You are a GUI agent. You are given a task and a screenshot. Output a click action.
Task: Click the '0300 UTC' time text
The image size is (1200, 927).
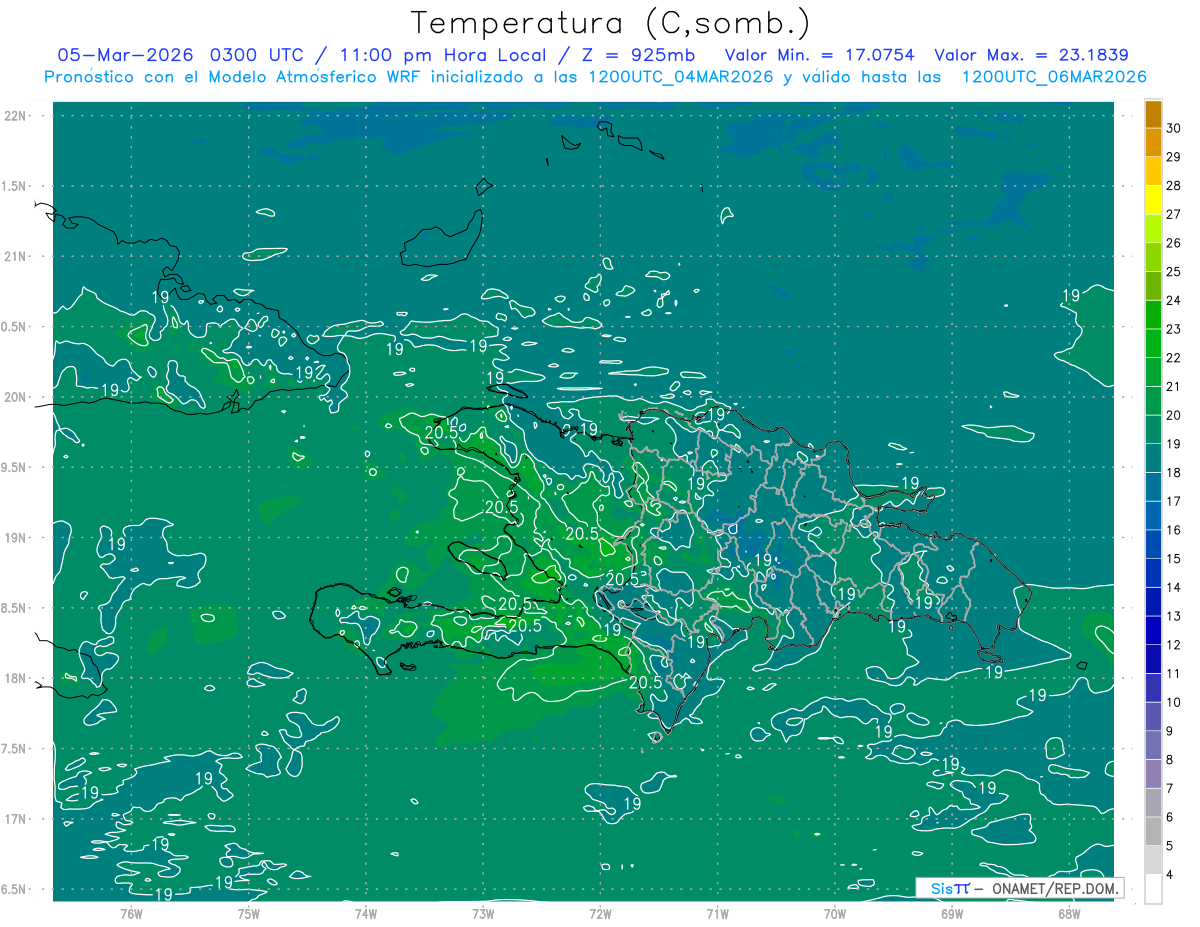tap(259, 55)
